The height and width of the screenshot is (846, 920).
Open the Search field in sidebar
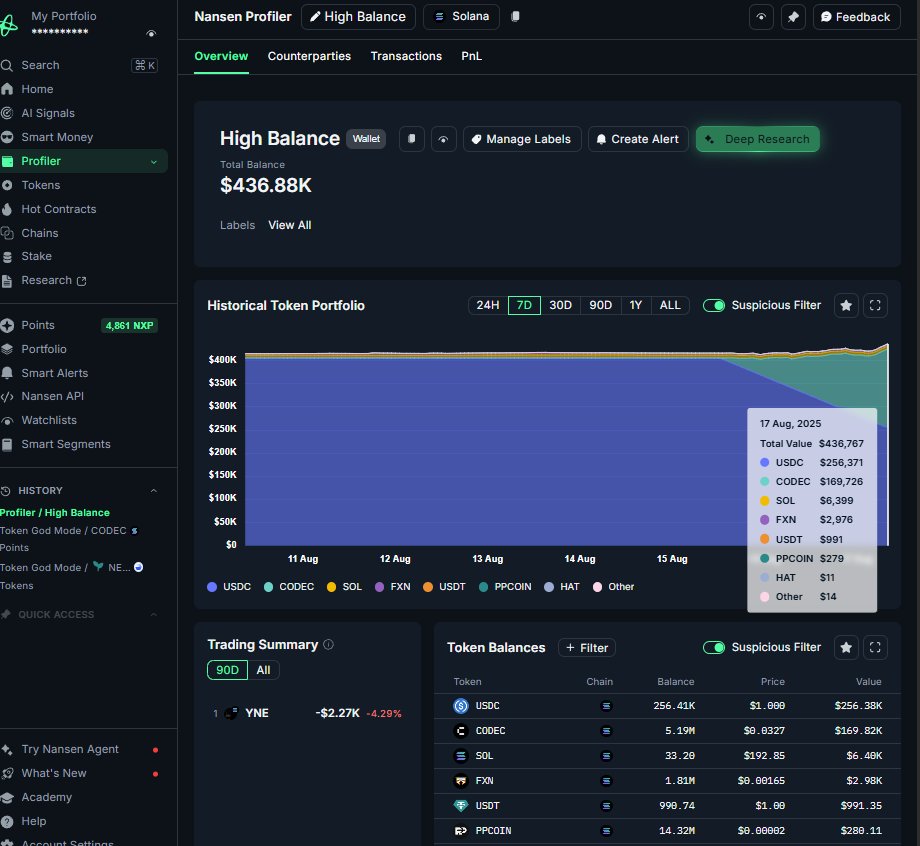tap(79, 65)
